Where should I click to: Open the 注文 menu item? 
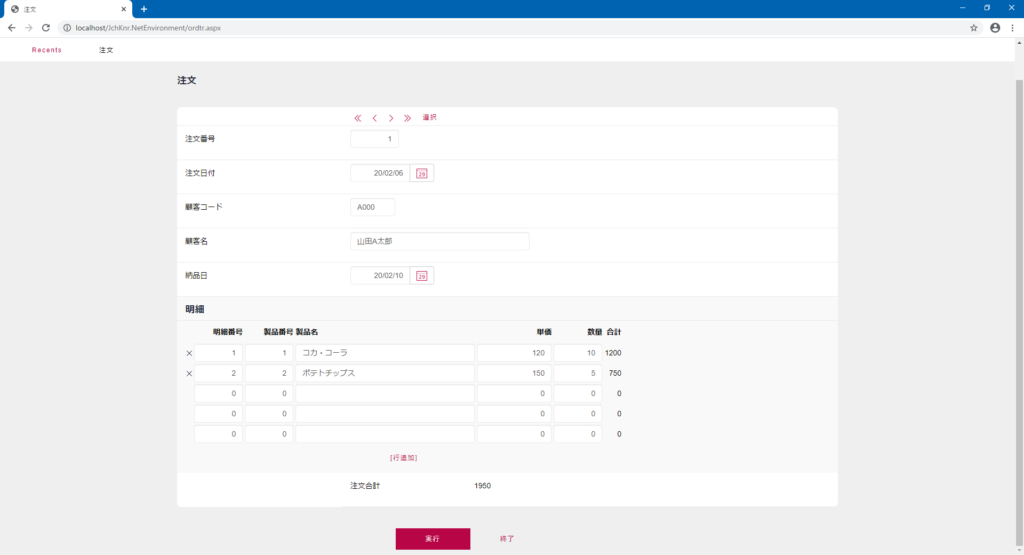tap(106, 50)
